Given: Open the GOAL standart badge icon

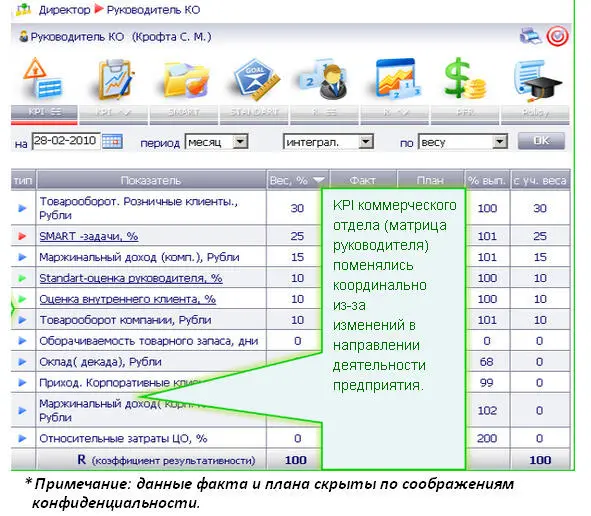Looking at the screenshot, I should (x=256, y=79).
